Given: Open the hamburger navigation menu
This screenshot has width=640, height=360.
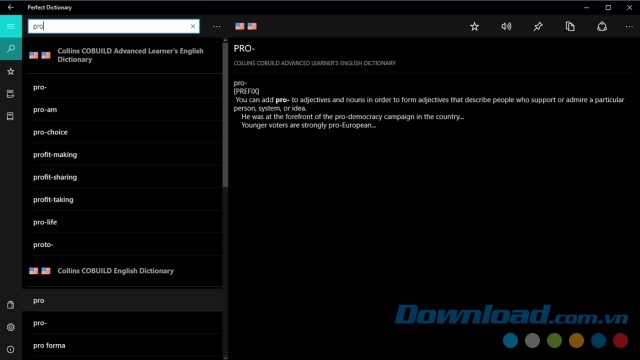Looking at the screenshot, I should pos(11,27).
